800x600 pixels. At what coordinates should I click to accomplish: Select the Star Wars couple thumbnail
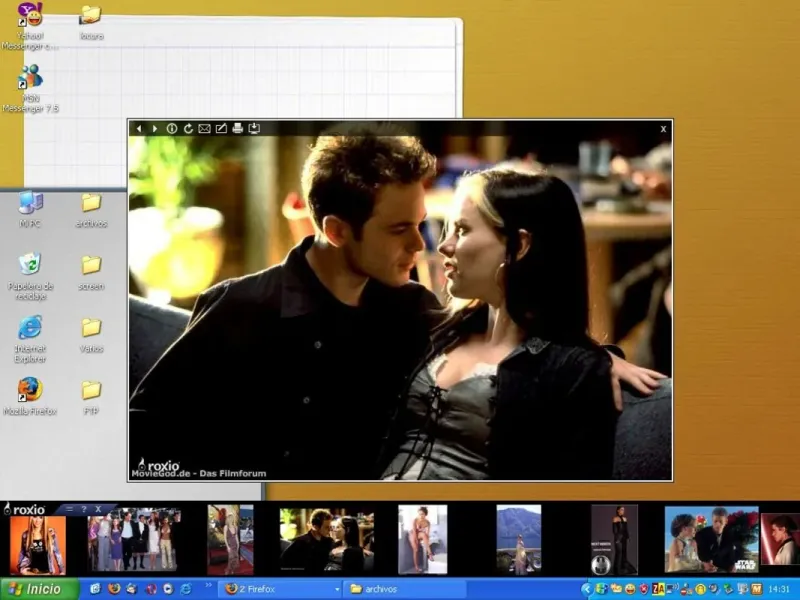pyautogui.click(x=711, y=540)
